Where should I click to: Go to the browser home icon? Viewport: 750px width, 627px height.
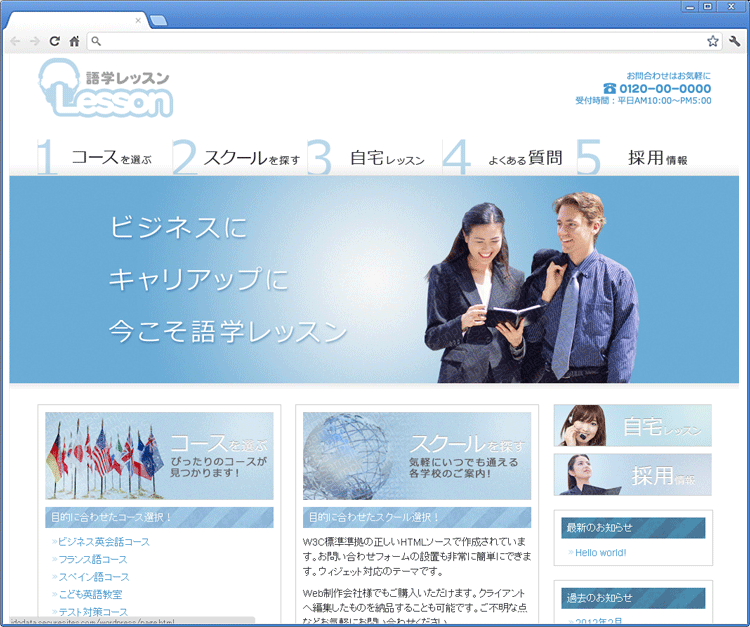74,41
